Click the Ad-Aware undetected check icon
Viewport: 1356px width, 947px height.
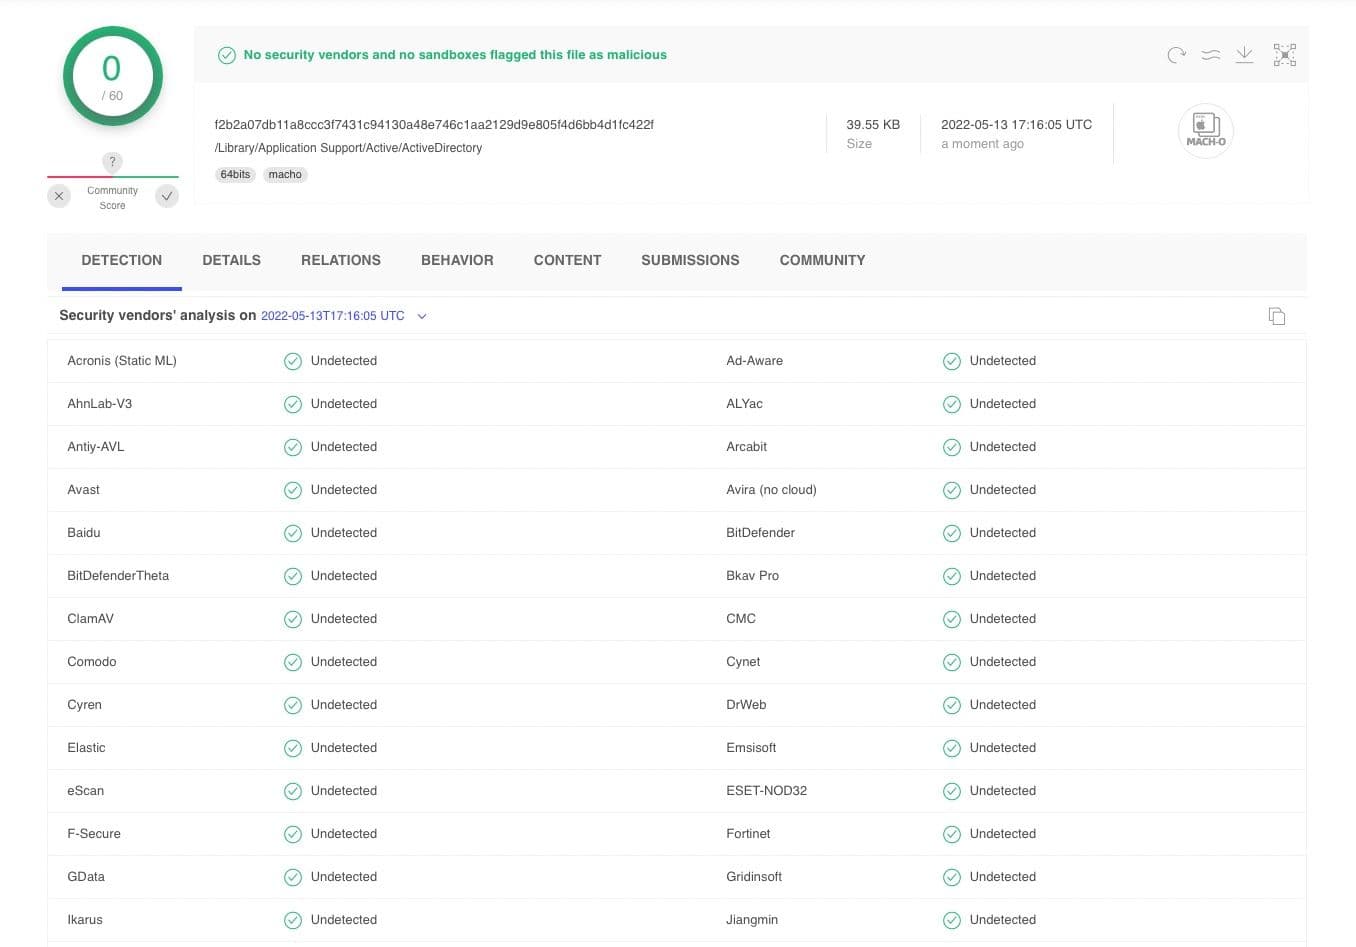pos(952,361)
